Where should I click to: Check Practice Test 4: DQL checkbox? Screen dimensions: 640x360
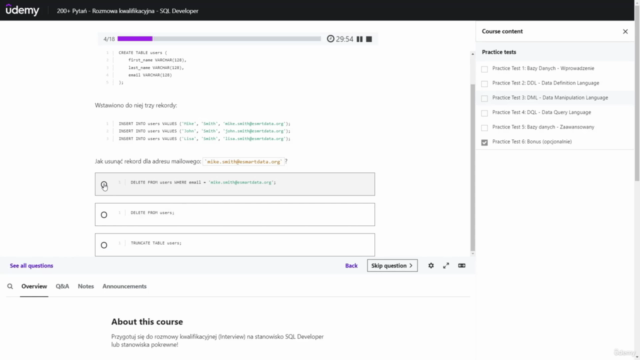[484, 113]
